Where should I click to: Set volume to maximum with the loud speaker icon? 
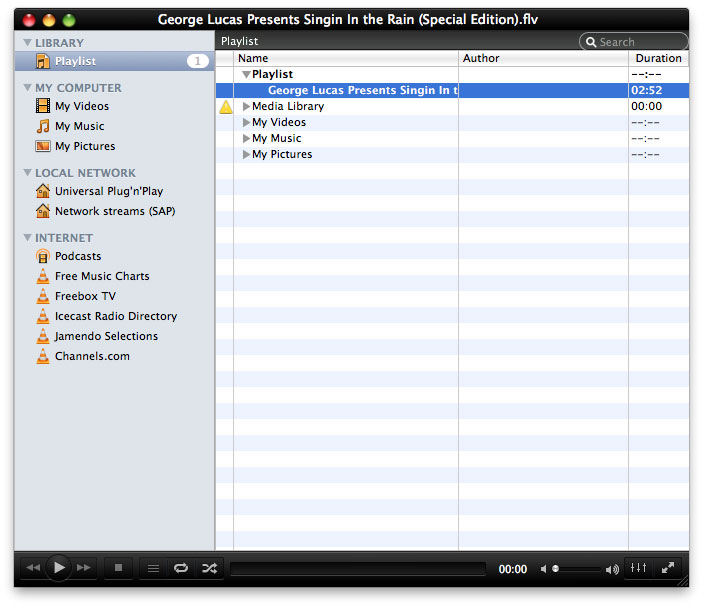pos(612,569)
